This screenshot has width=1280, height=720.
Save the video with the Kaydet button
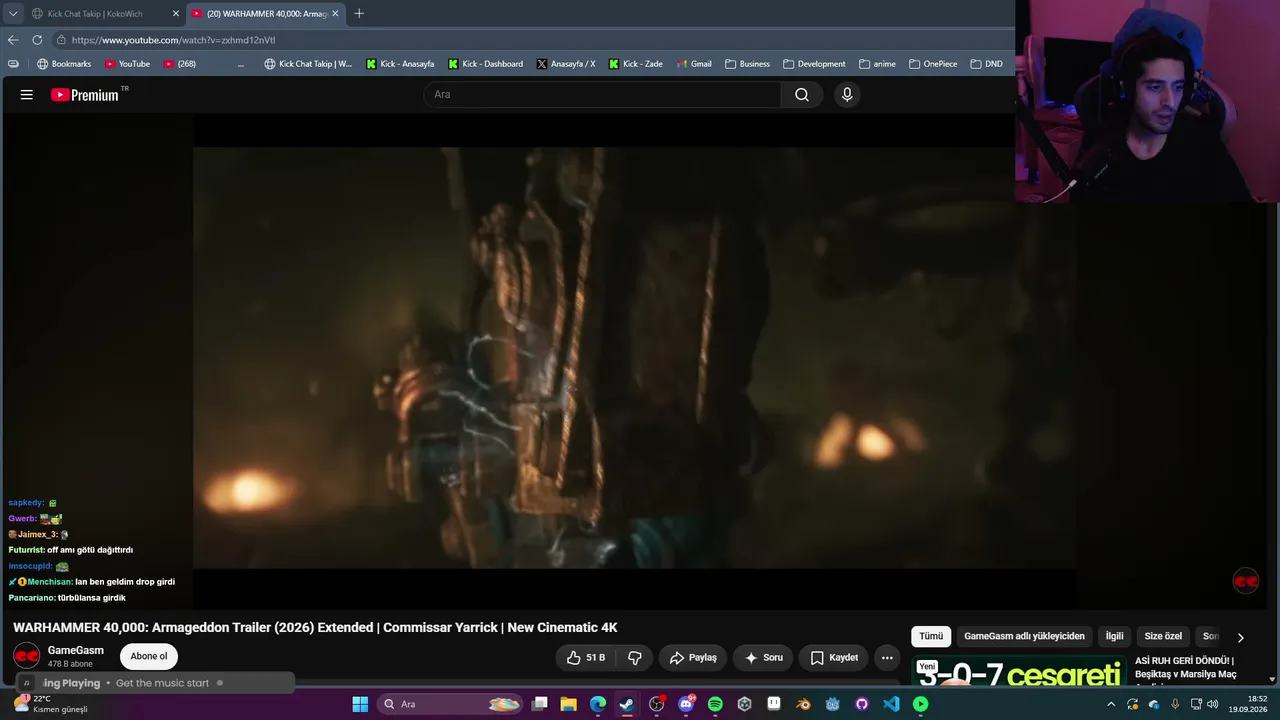click(833, 658)
